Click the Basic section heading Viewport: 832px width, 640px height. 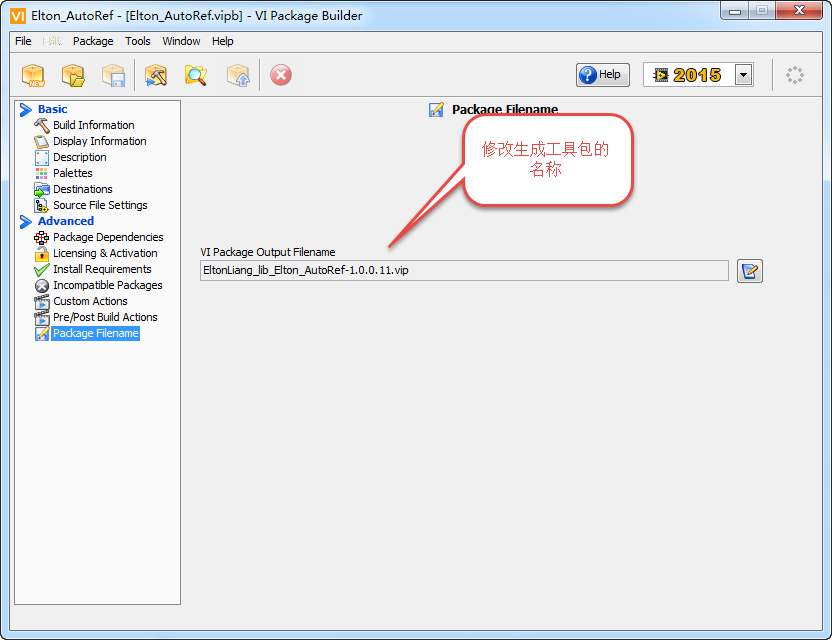(x=53, y=109)
